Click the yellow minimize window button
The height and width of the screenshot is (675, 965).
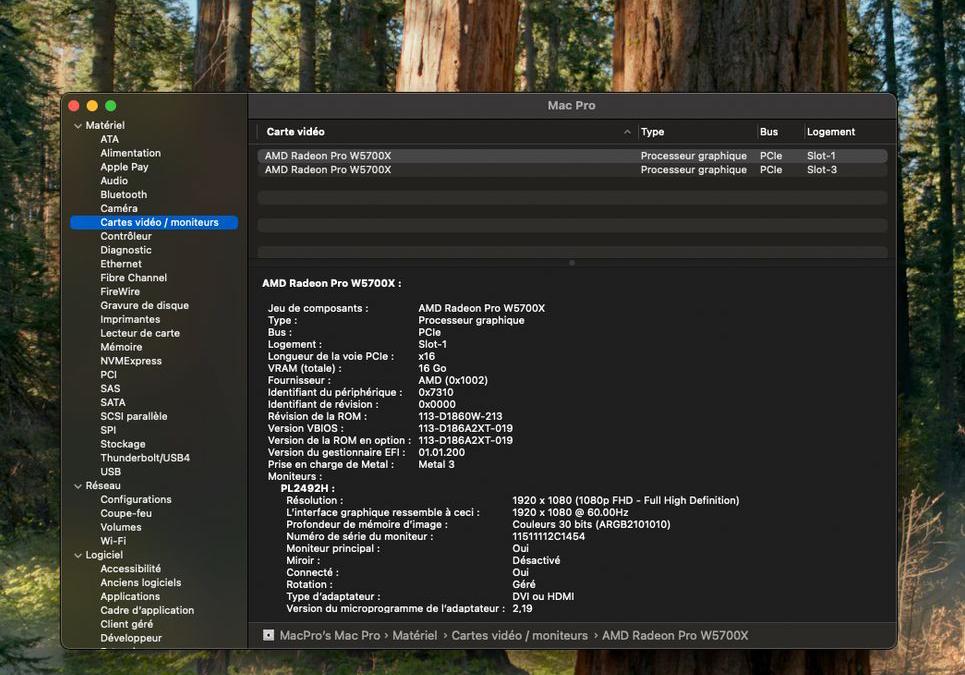[92, 106]
